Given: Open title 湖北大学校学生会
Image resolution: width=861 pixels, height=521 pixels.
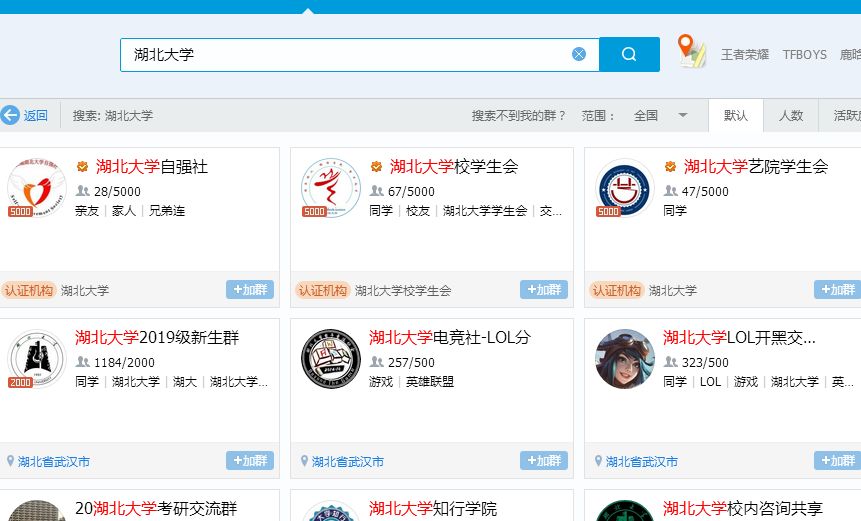Looking at the screenshot, I should tap(454, 166).
